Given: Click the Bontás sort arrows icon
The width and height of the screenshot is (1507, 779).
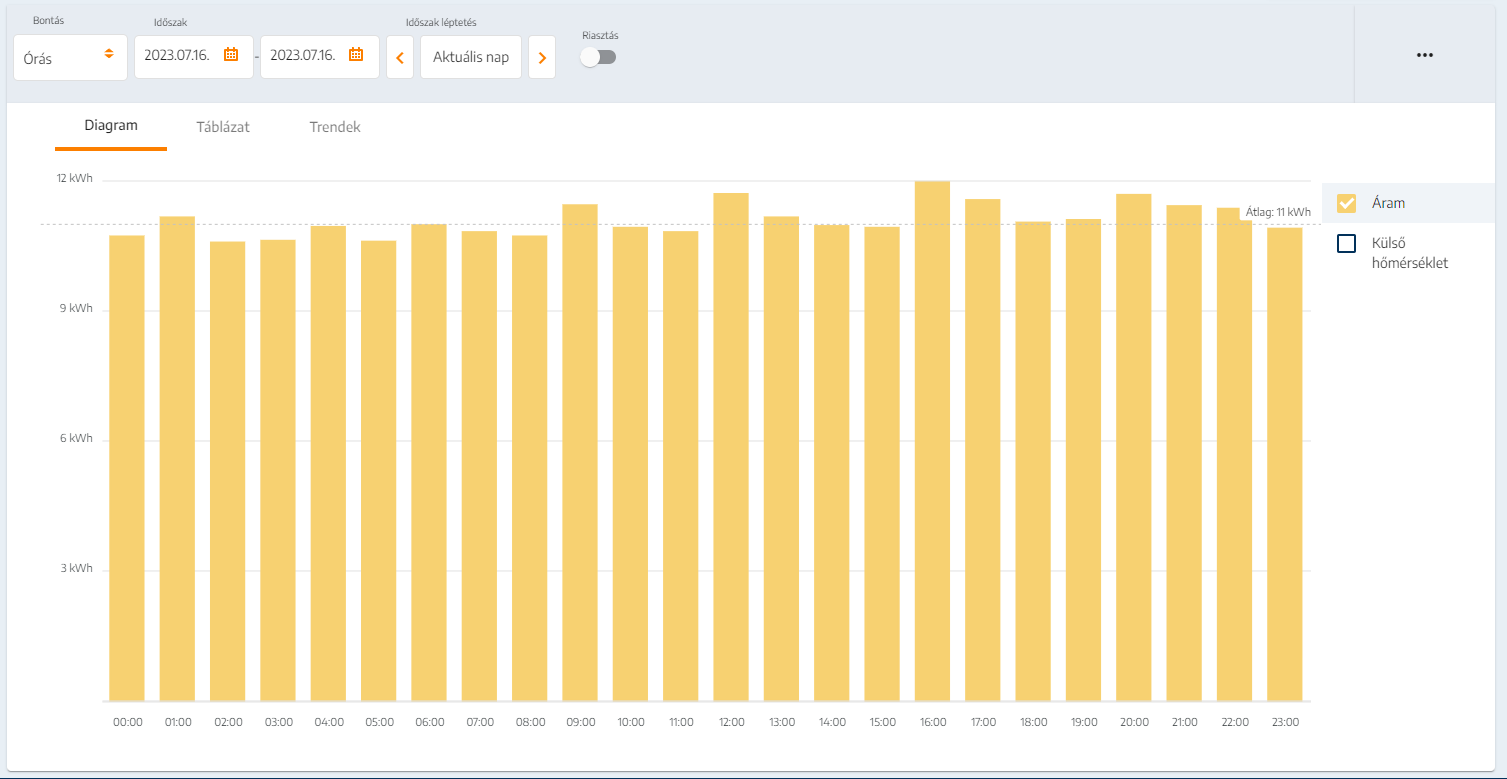Looking at the screenshot, I should (x=109, y=54).
